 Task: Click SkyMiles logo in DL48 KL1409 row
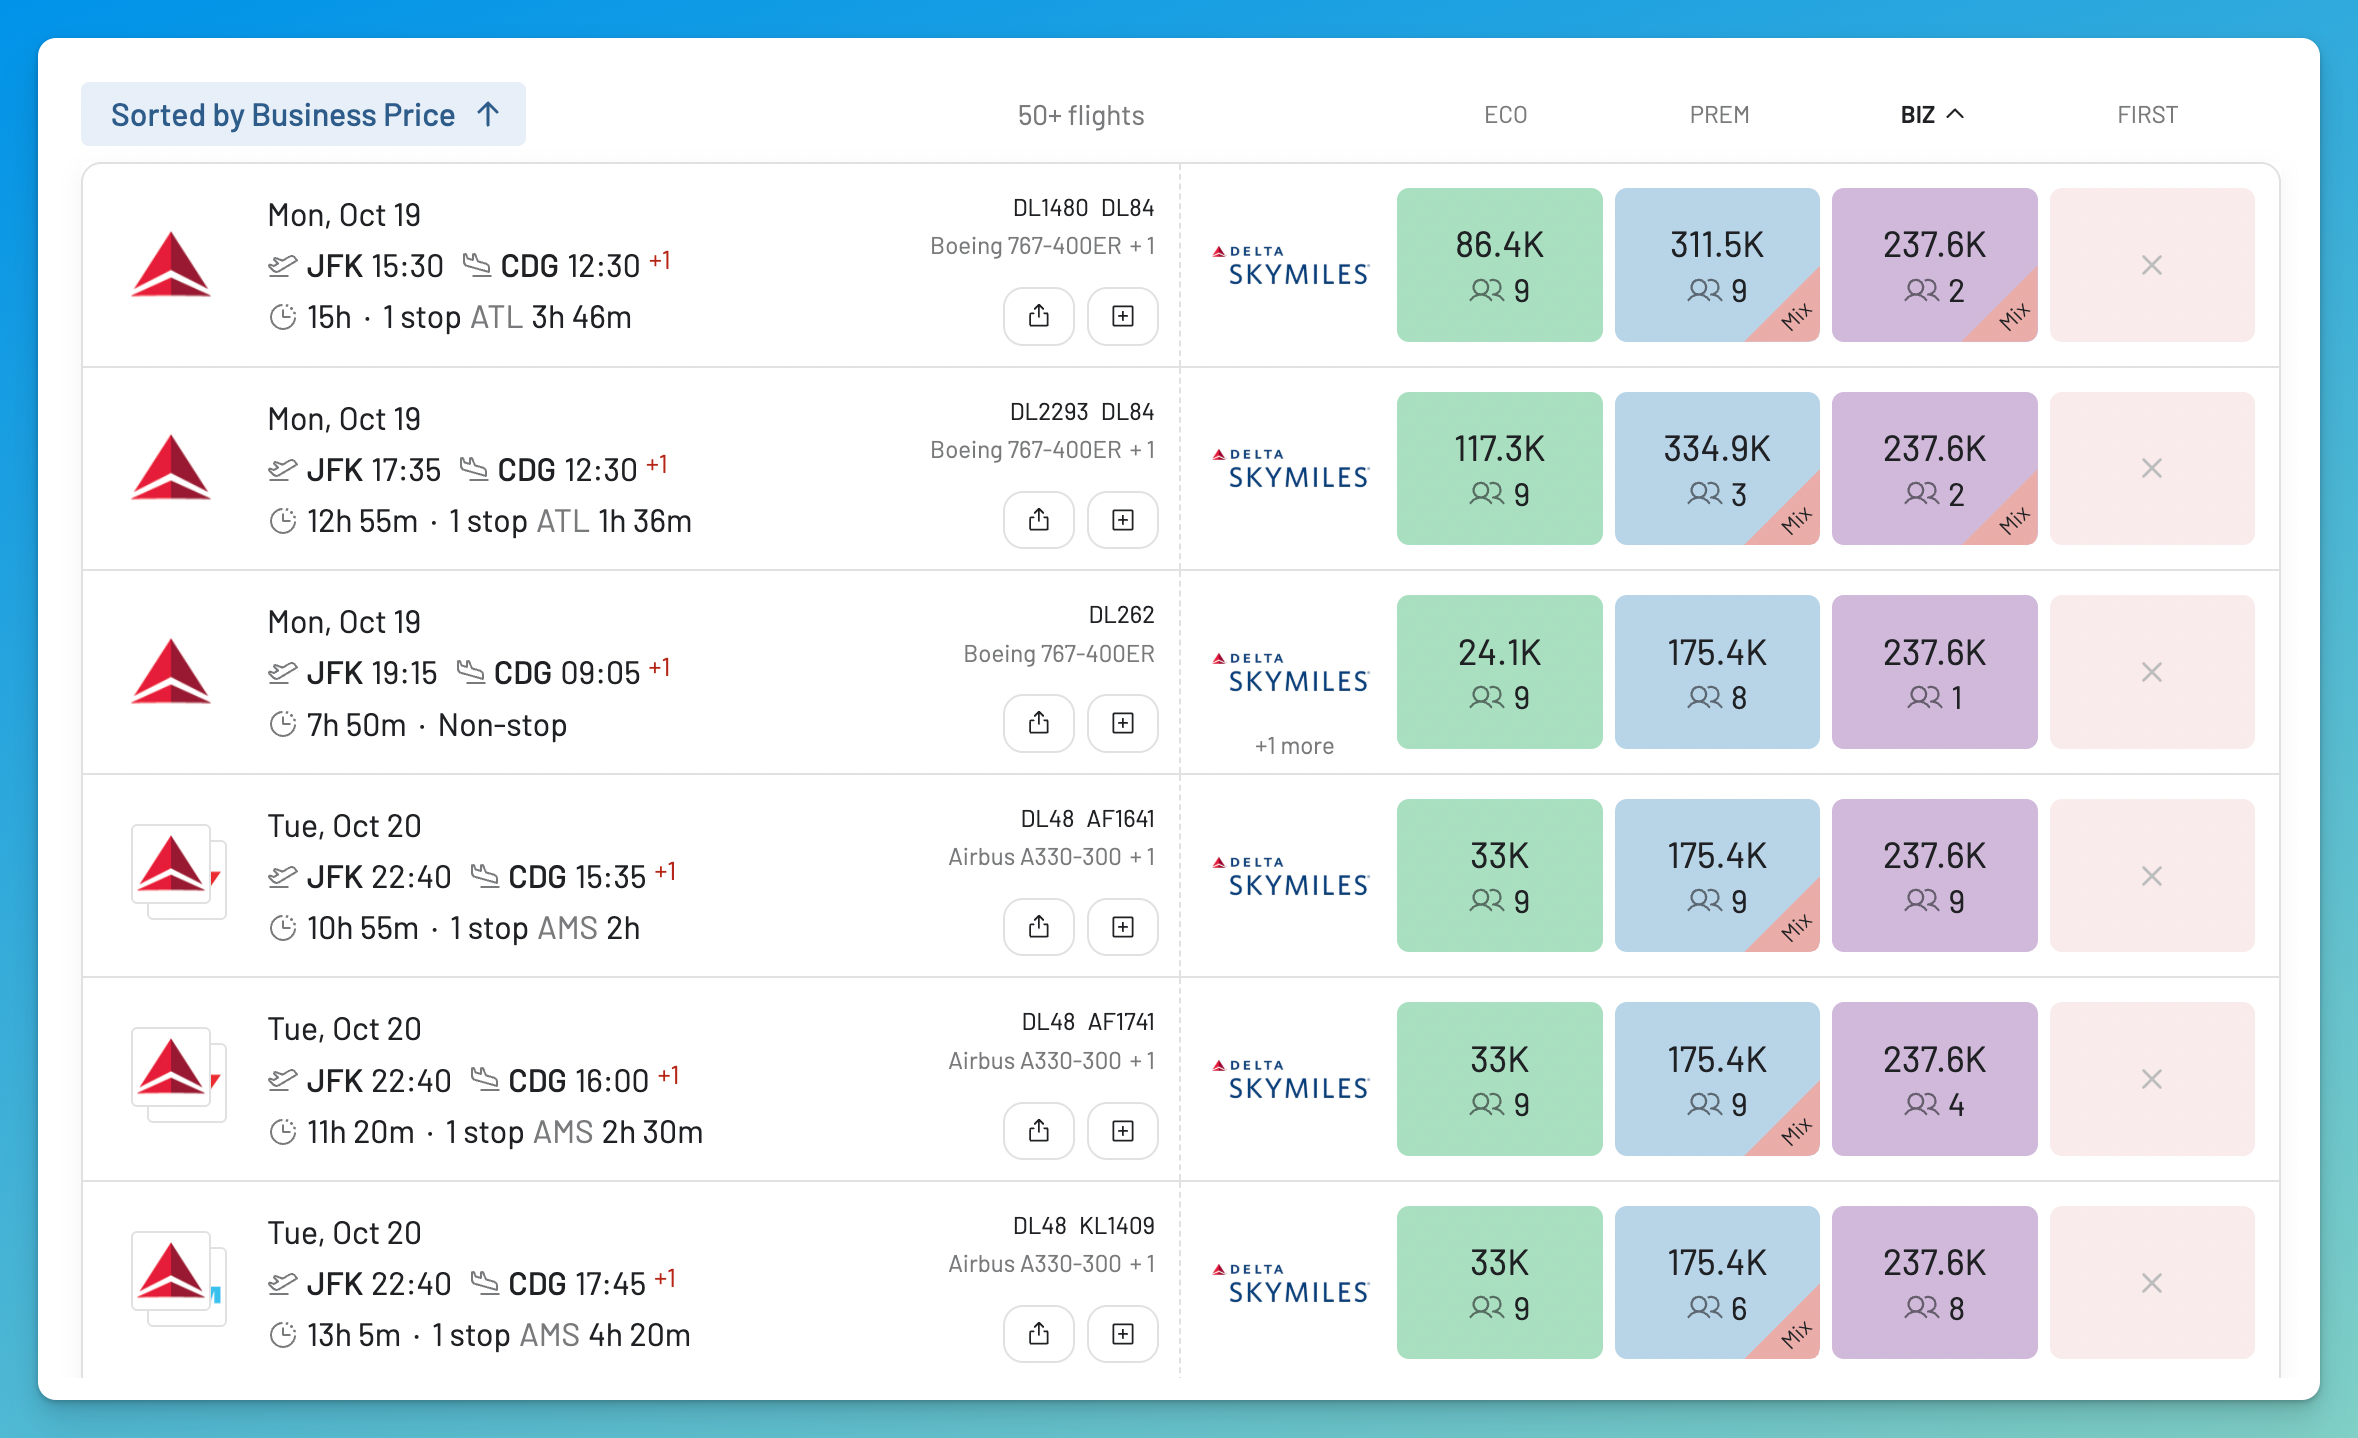coord(1290,1284)
